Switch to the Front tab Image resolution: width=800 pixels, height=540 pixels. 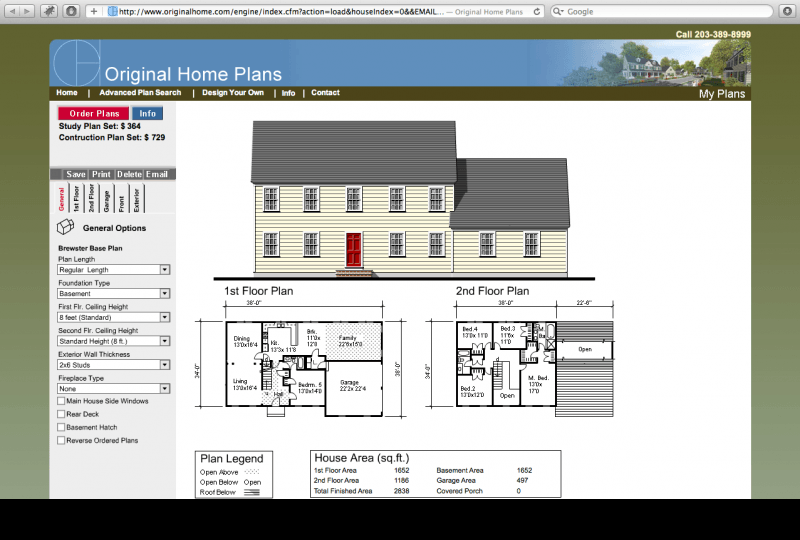click(121, 199)
